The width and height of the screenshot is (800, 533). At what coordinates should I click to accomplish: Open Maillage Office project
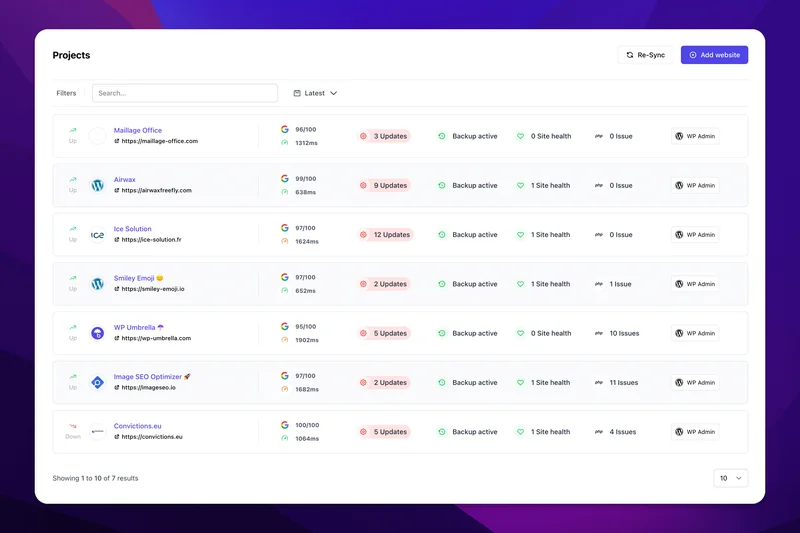[138, 130]
